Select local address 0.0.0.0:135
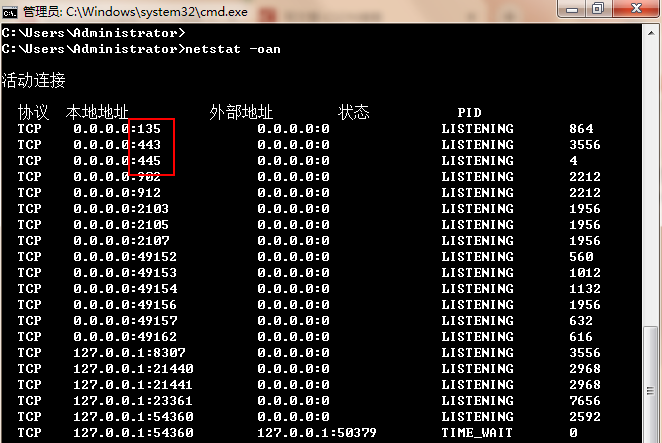This screenshot has height=443, width=662. (x=117, y=129)
